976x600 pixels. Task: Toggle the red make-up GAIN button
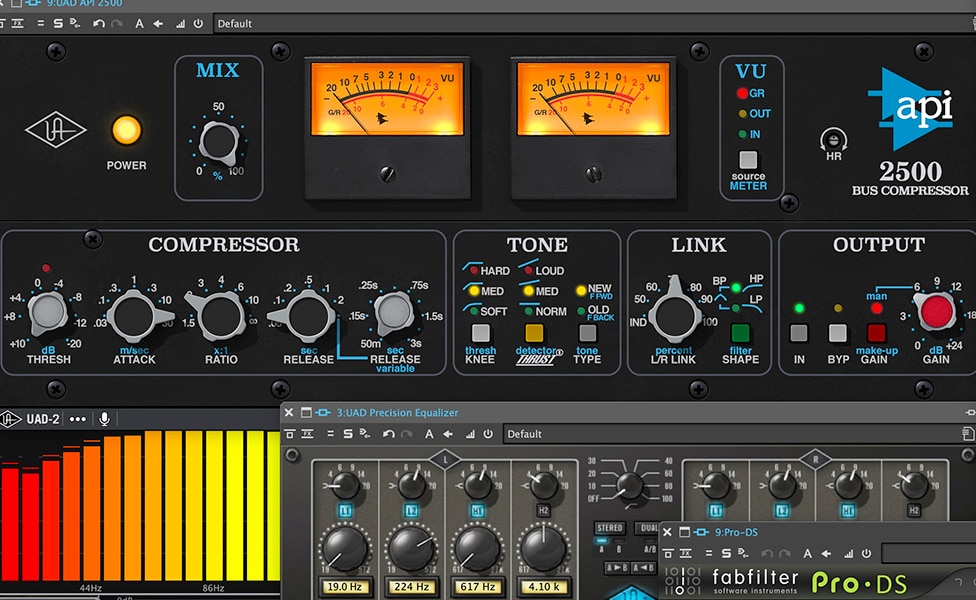tap(876, 333)
